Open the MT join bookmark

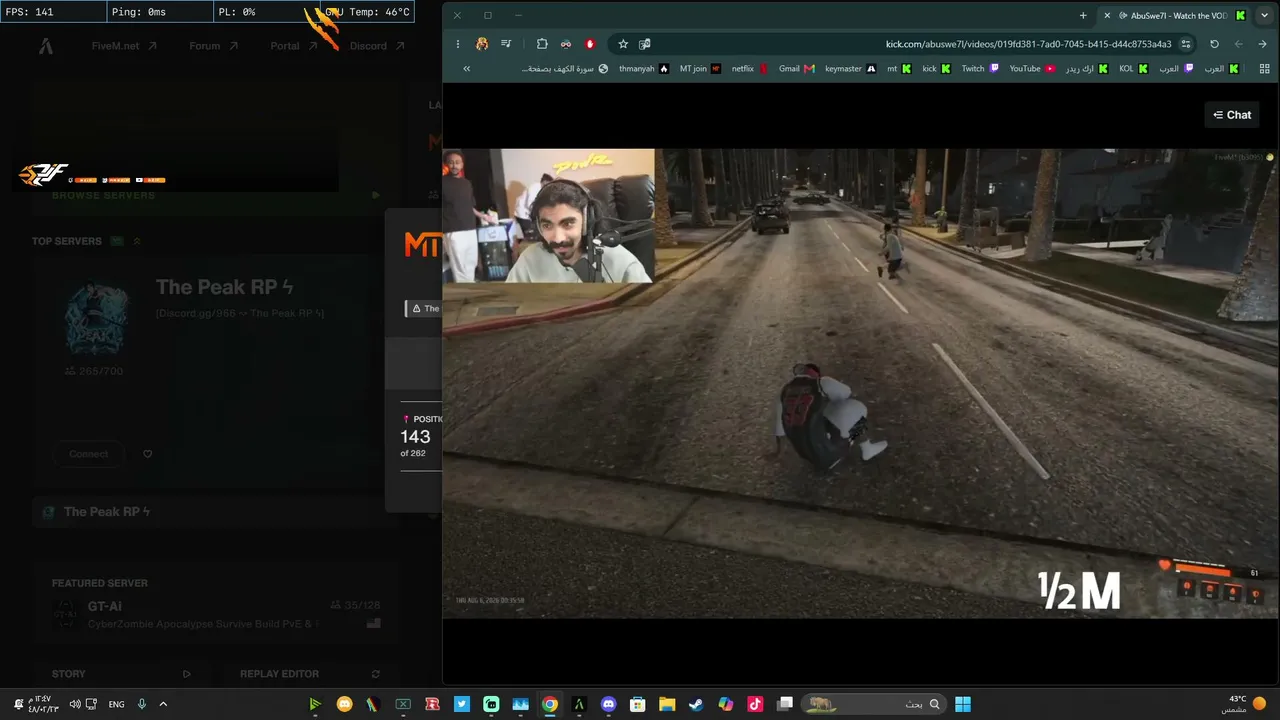click(x=700, y=69)
